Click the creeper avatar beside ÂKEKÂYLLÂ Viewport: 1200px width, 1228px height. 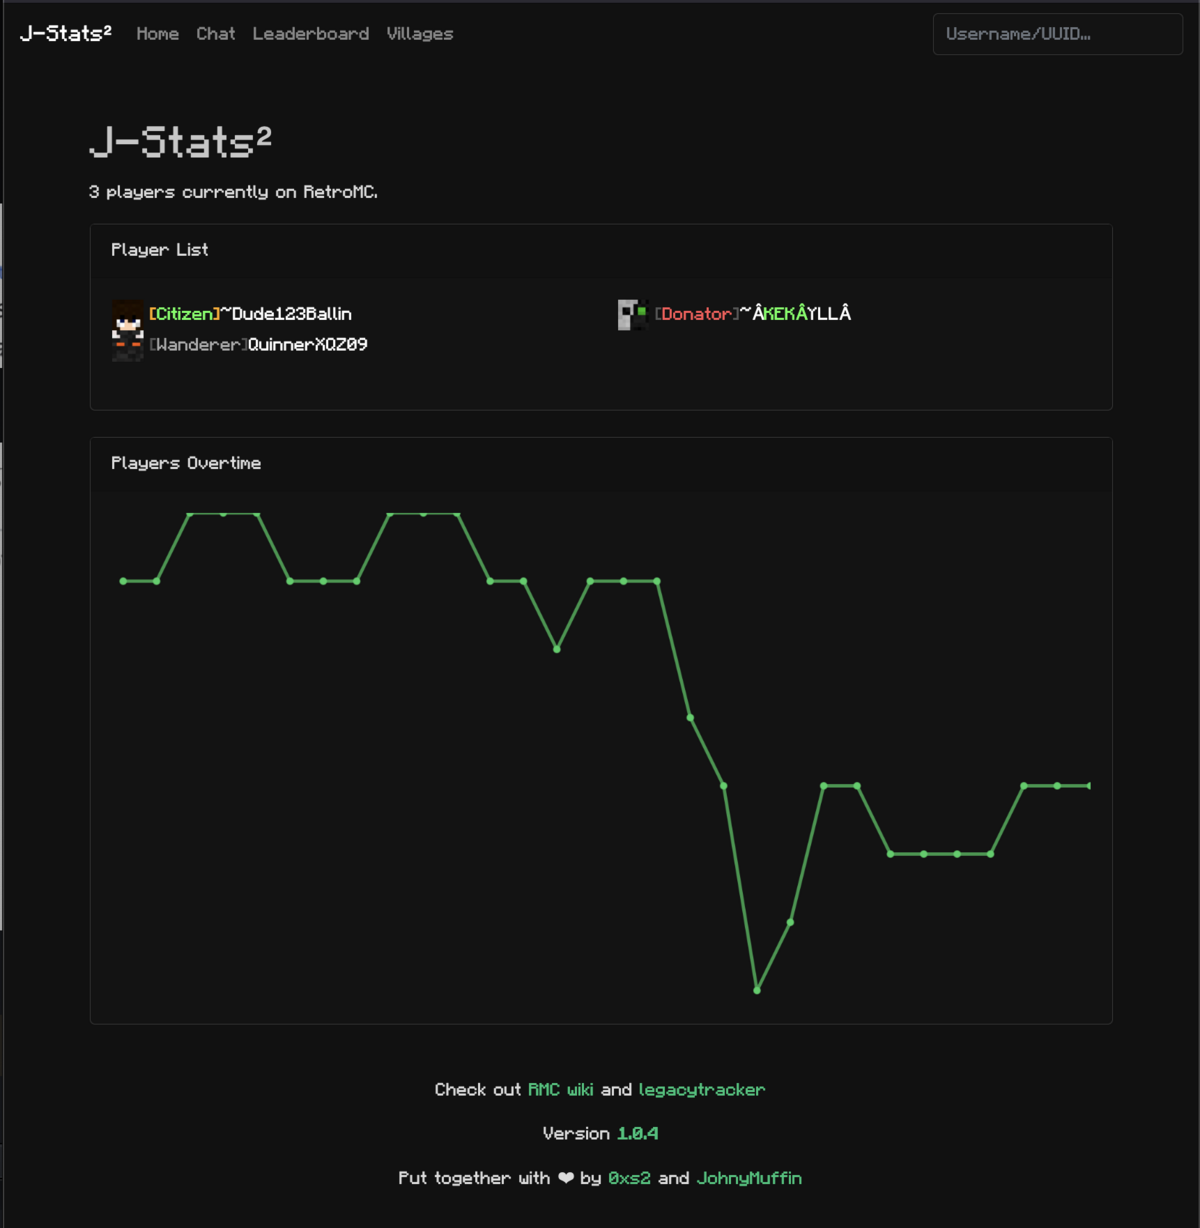(633, 313)
